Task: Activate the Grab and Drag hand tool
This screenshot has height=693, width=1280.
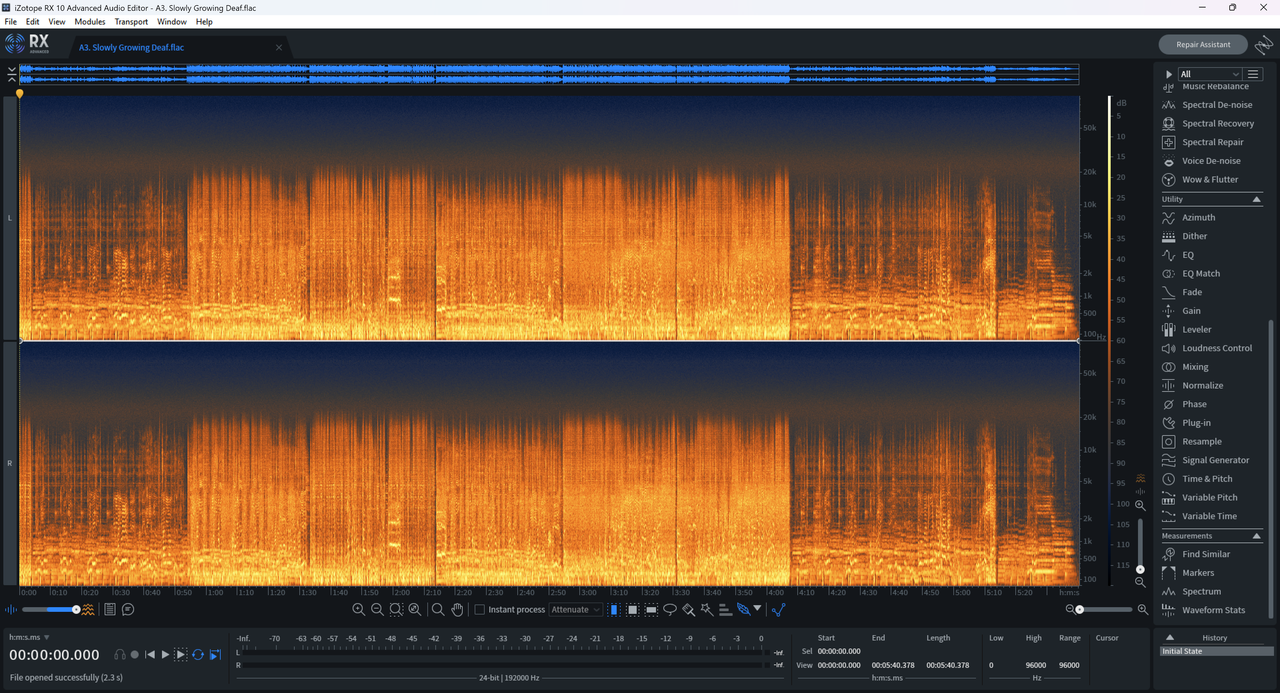Action: click(x=457, y=610)
